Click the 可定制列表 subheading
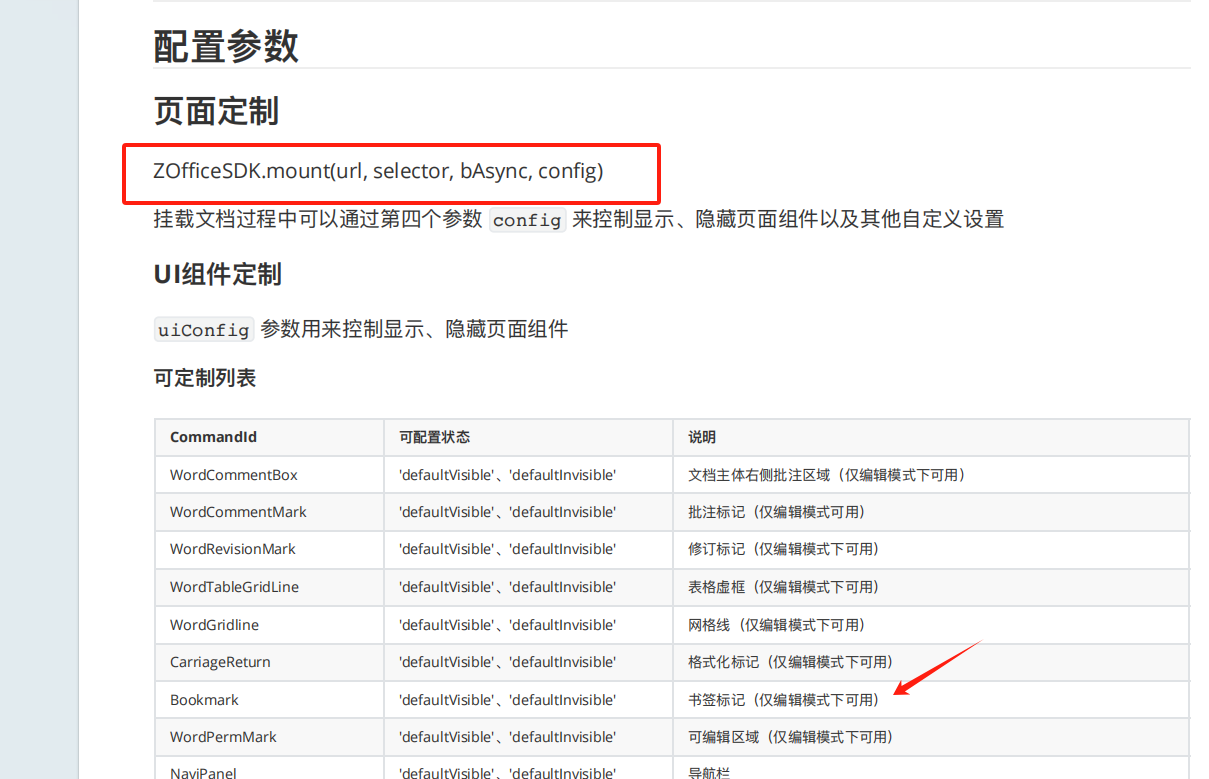1209x779 pixels. pyautogui.click(x=204, y=378)
